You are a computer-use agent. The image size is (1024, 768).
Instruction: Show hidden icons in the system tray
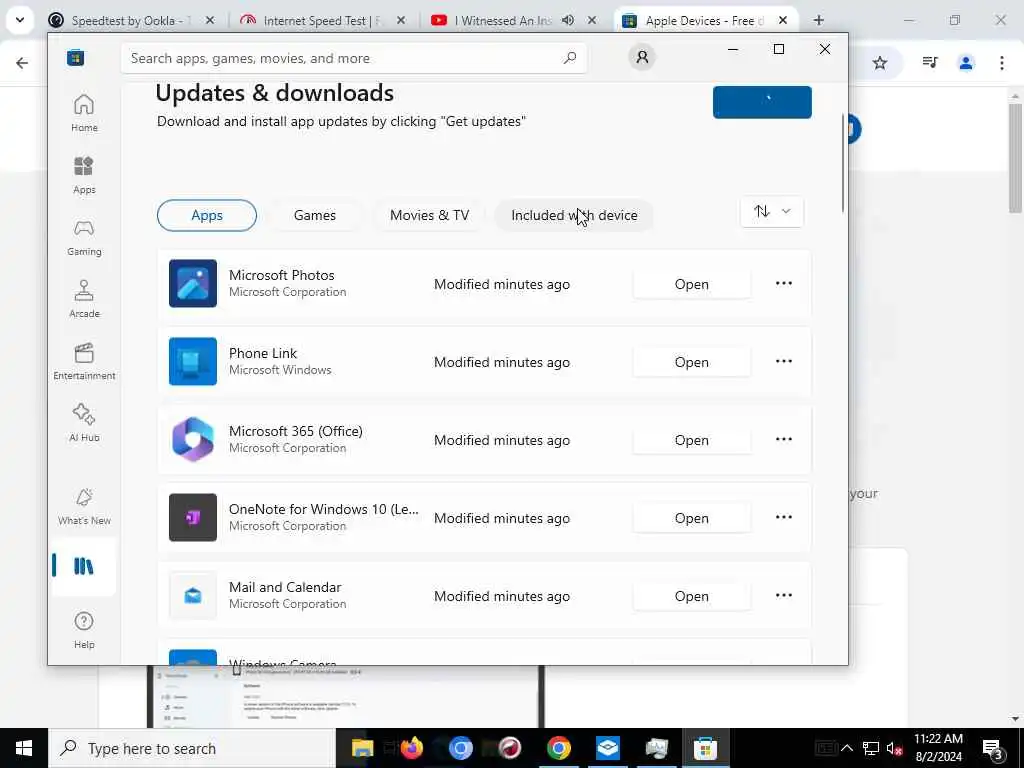[847, 748]
